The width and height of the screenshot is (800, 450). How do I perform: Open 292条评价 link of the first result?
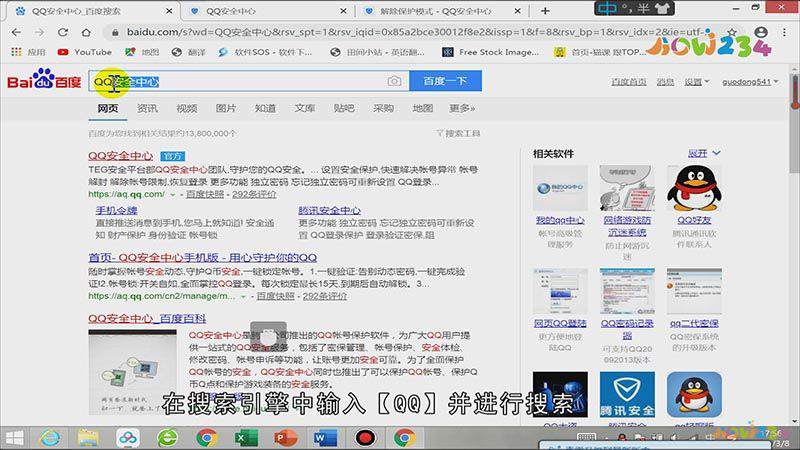point(254,194)
